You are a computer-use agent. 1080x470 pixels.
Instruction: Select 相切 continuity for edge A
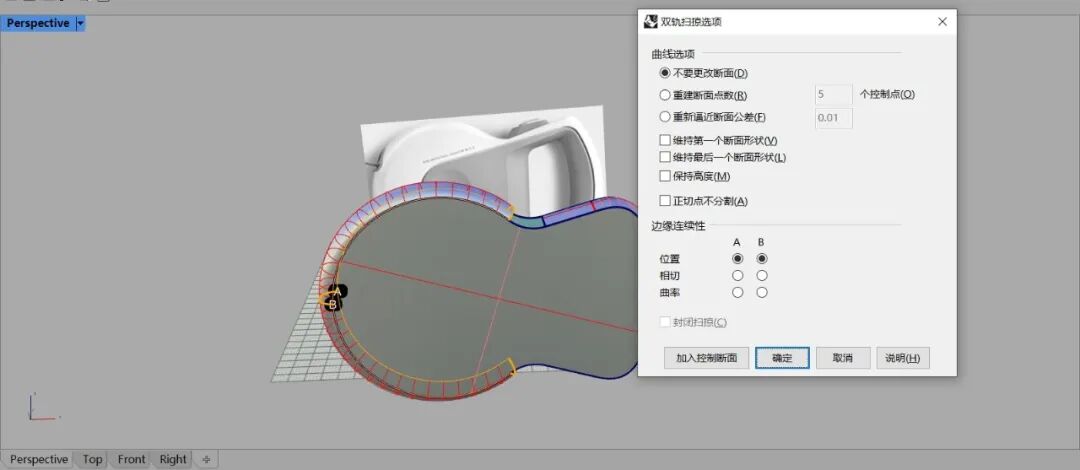pyautogui.click(x=738, y=276)
